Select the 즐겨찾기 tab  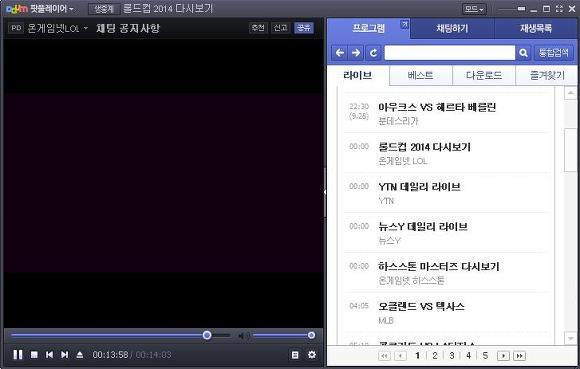tap(547, 75)
